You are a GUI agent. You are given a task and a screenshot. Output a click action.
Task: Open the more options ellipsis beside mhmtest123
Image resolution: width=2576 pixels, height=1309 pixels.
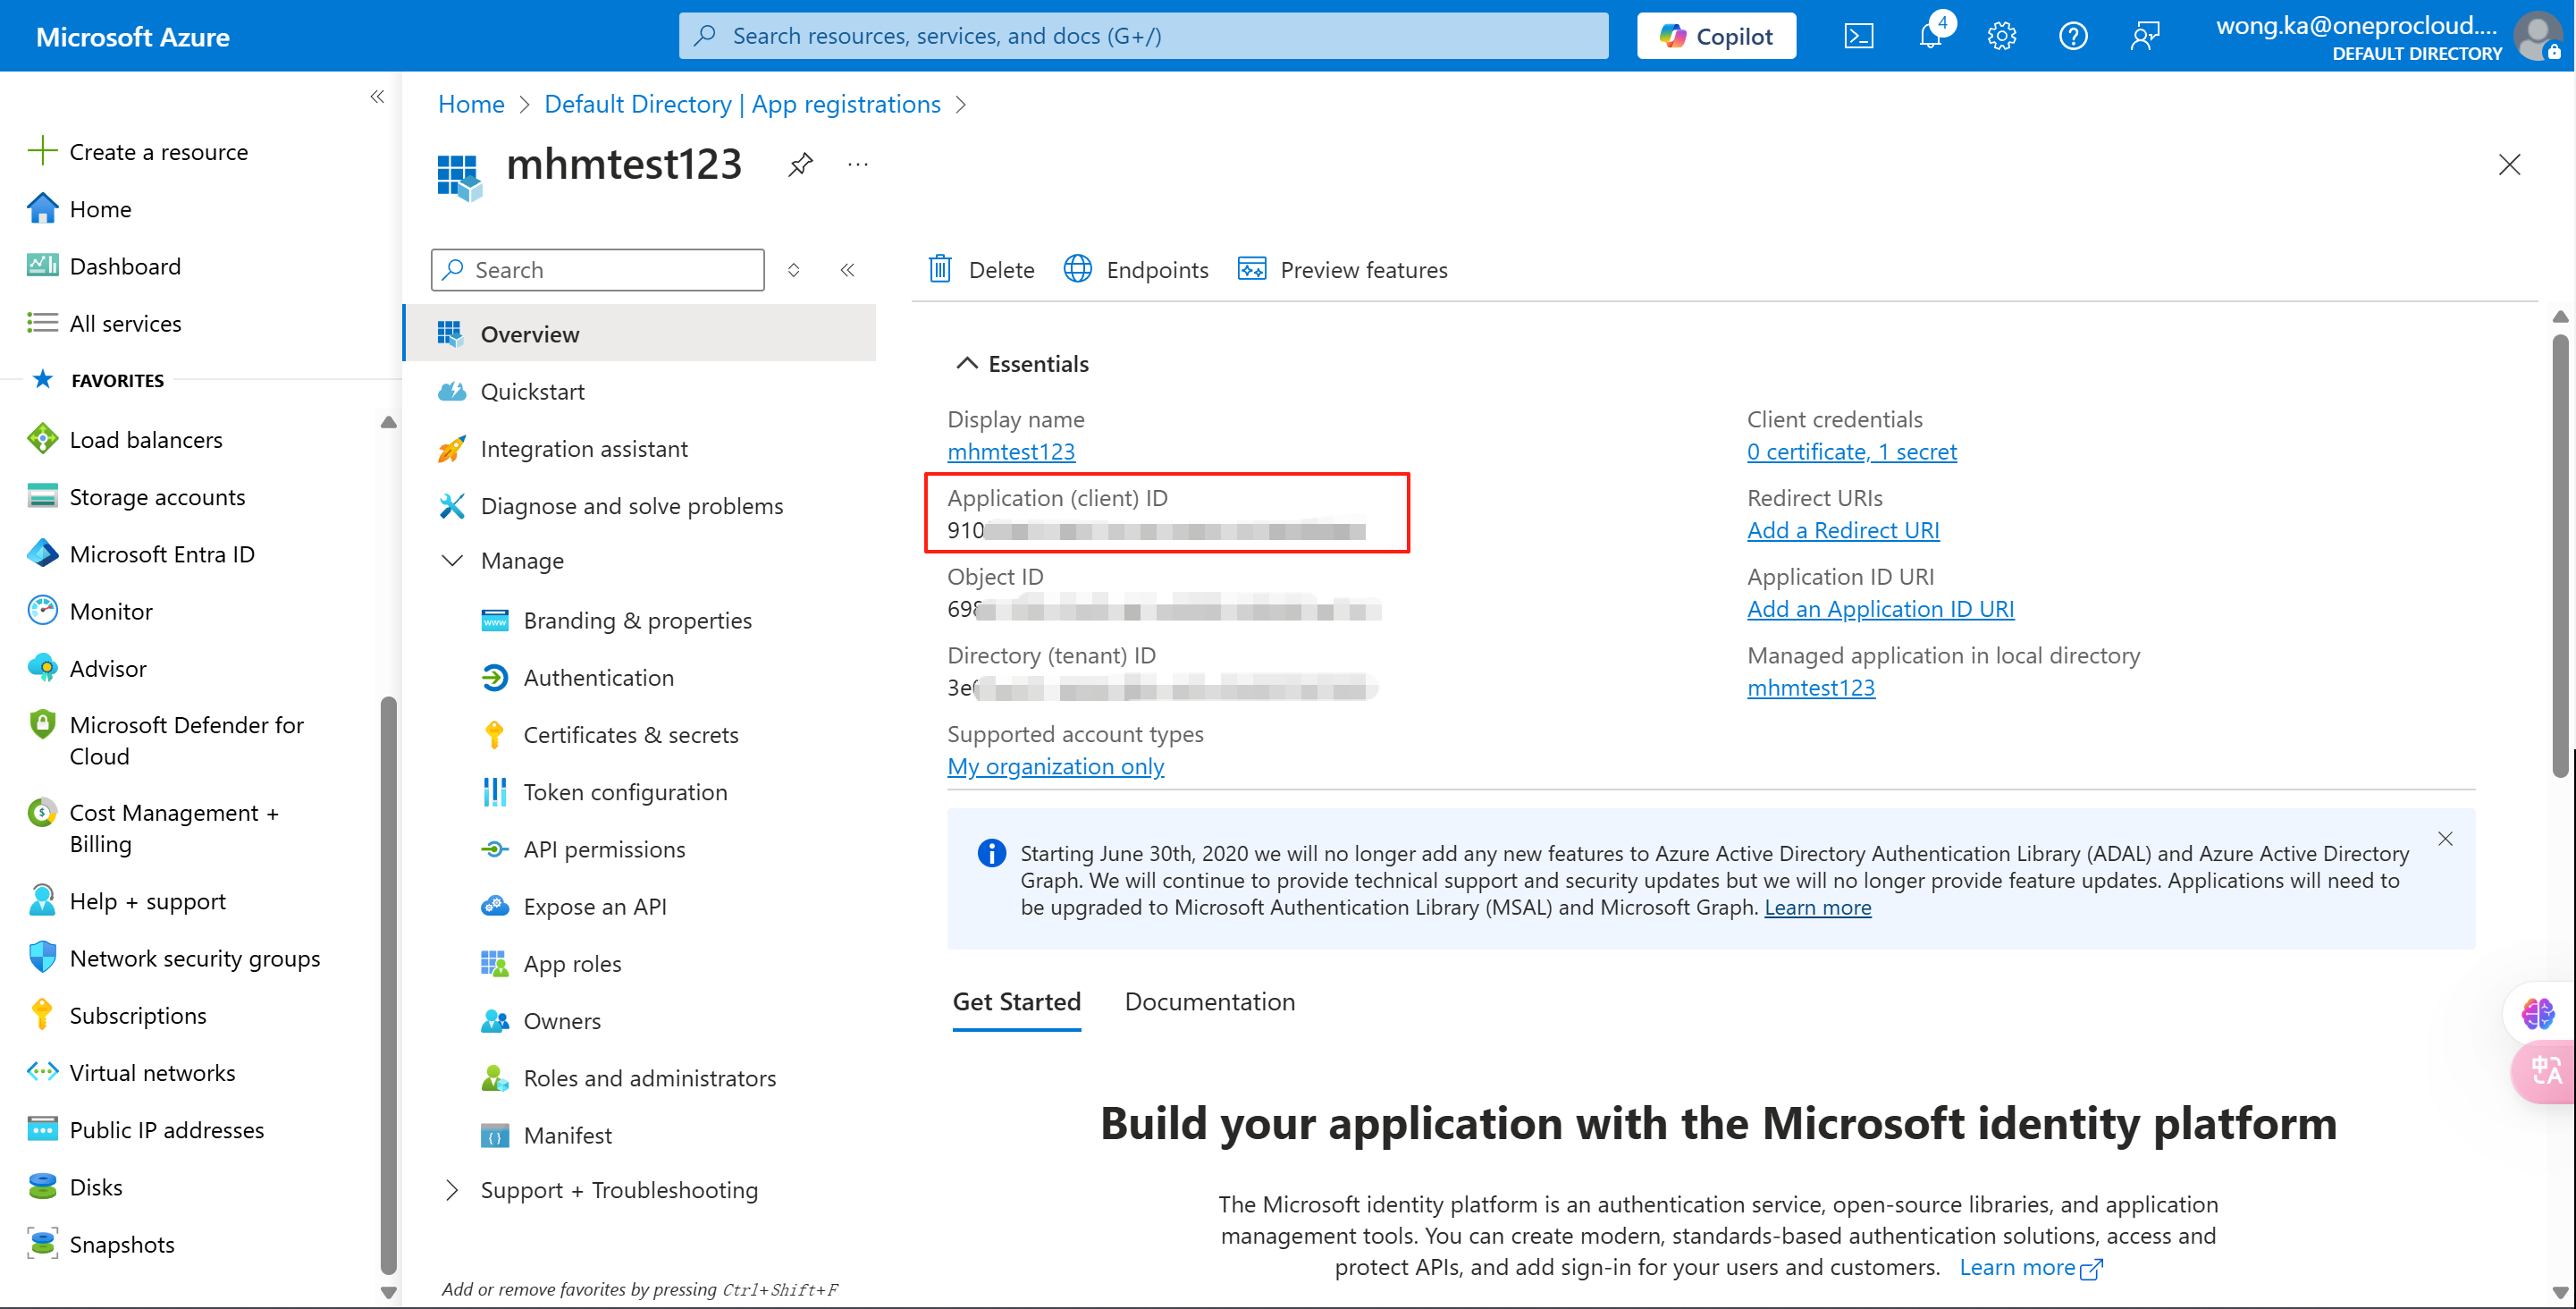858,164
